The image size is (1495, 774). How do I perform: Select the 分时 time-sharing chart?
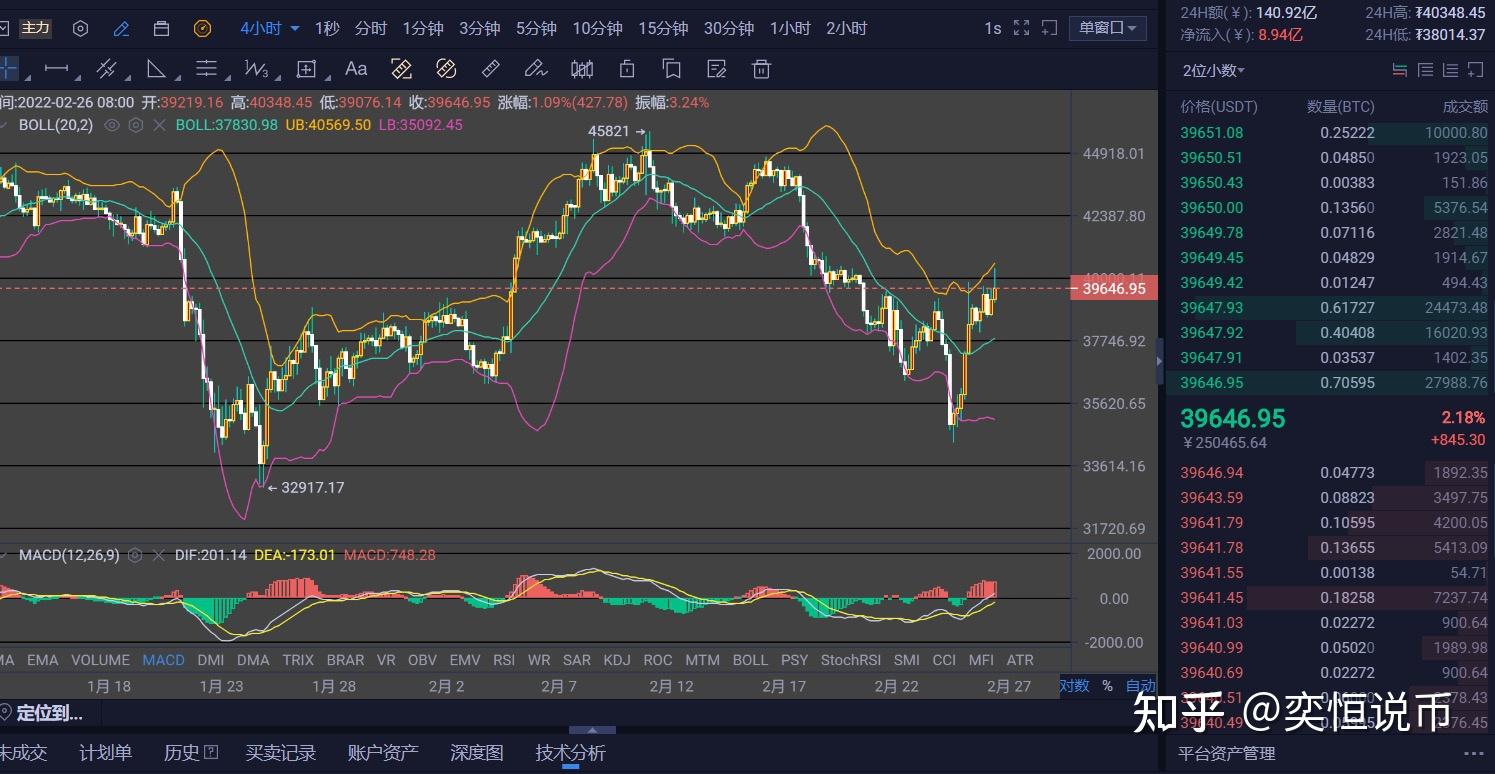tap(371, 28)
